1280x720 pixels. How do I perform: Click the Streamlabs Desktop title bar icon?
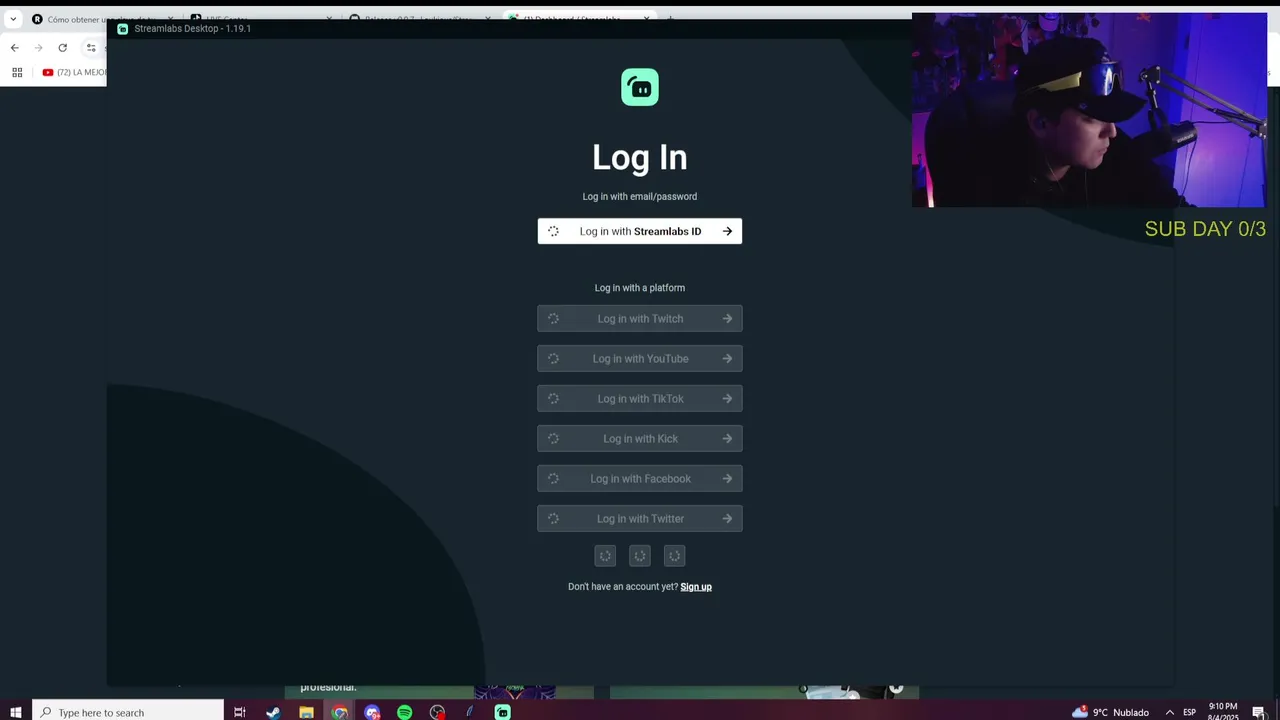(x=123, y=29)
